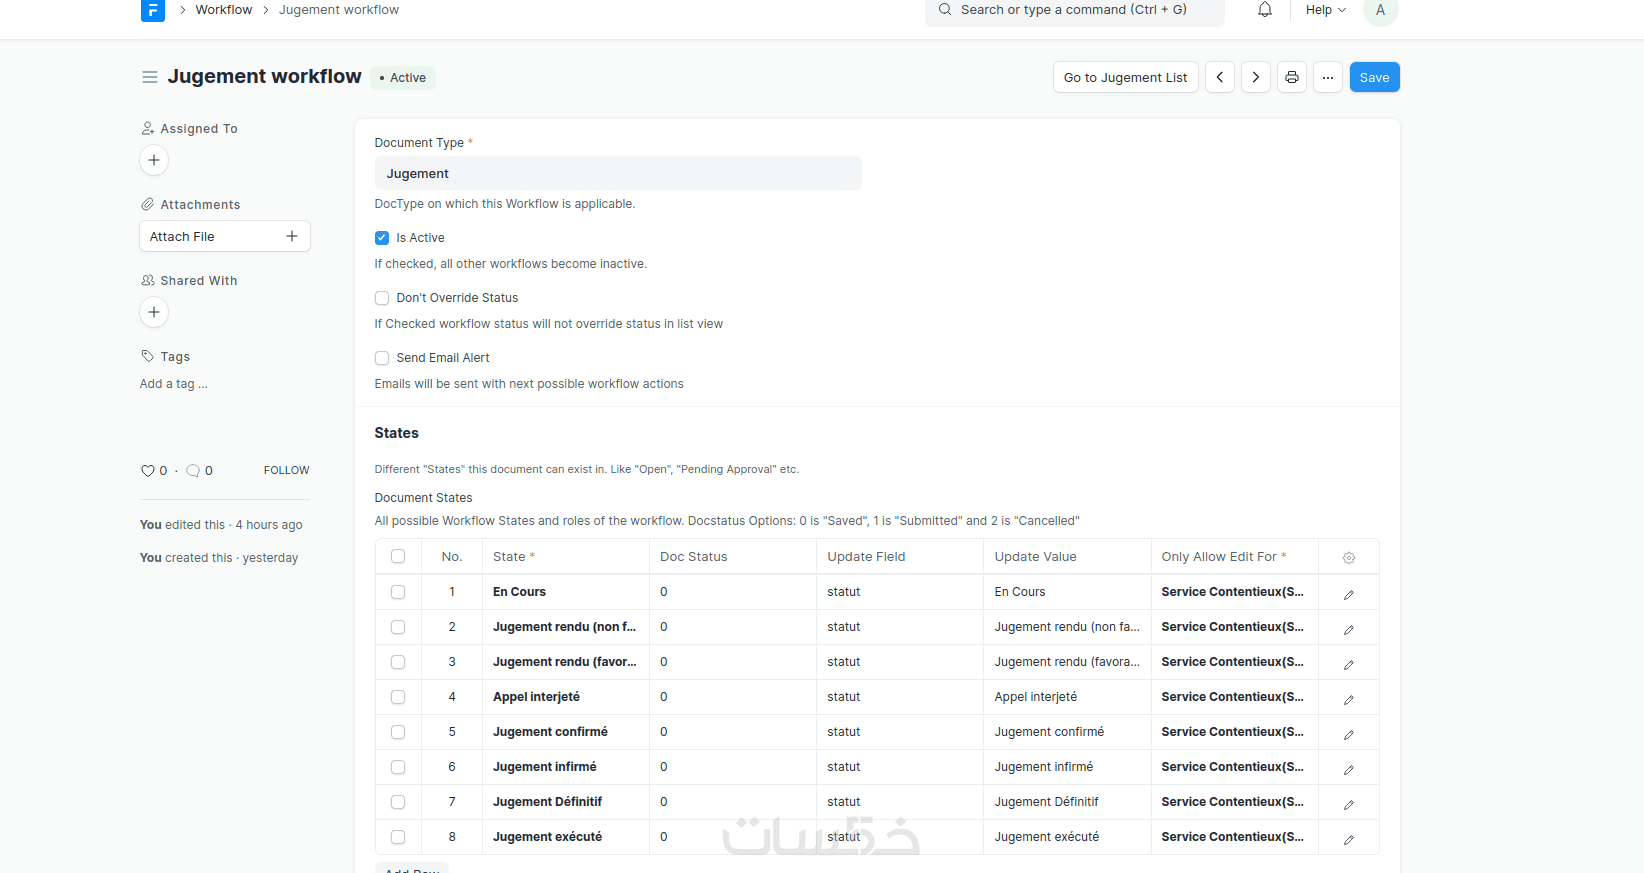Add assignee with Assigned To plus
Image resolution: width=1644 pixels, height=873 pixels.
[154, 160]
